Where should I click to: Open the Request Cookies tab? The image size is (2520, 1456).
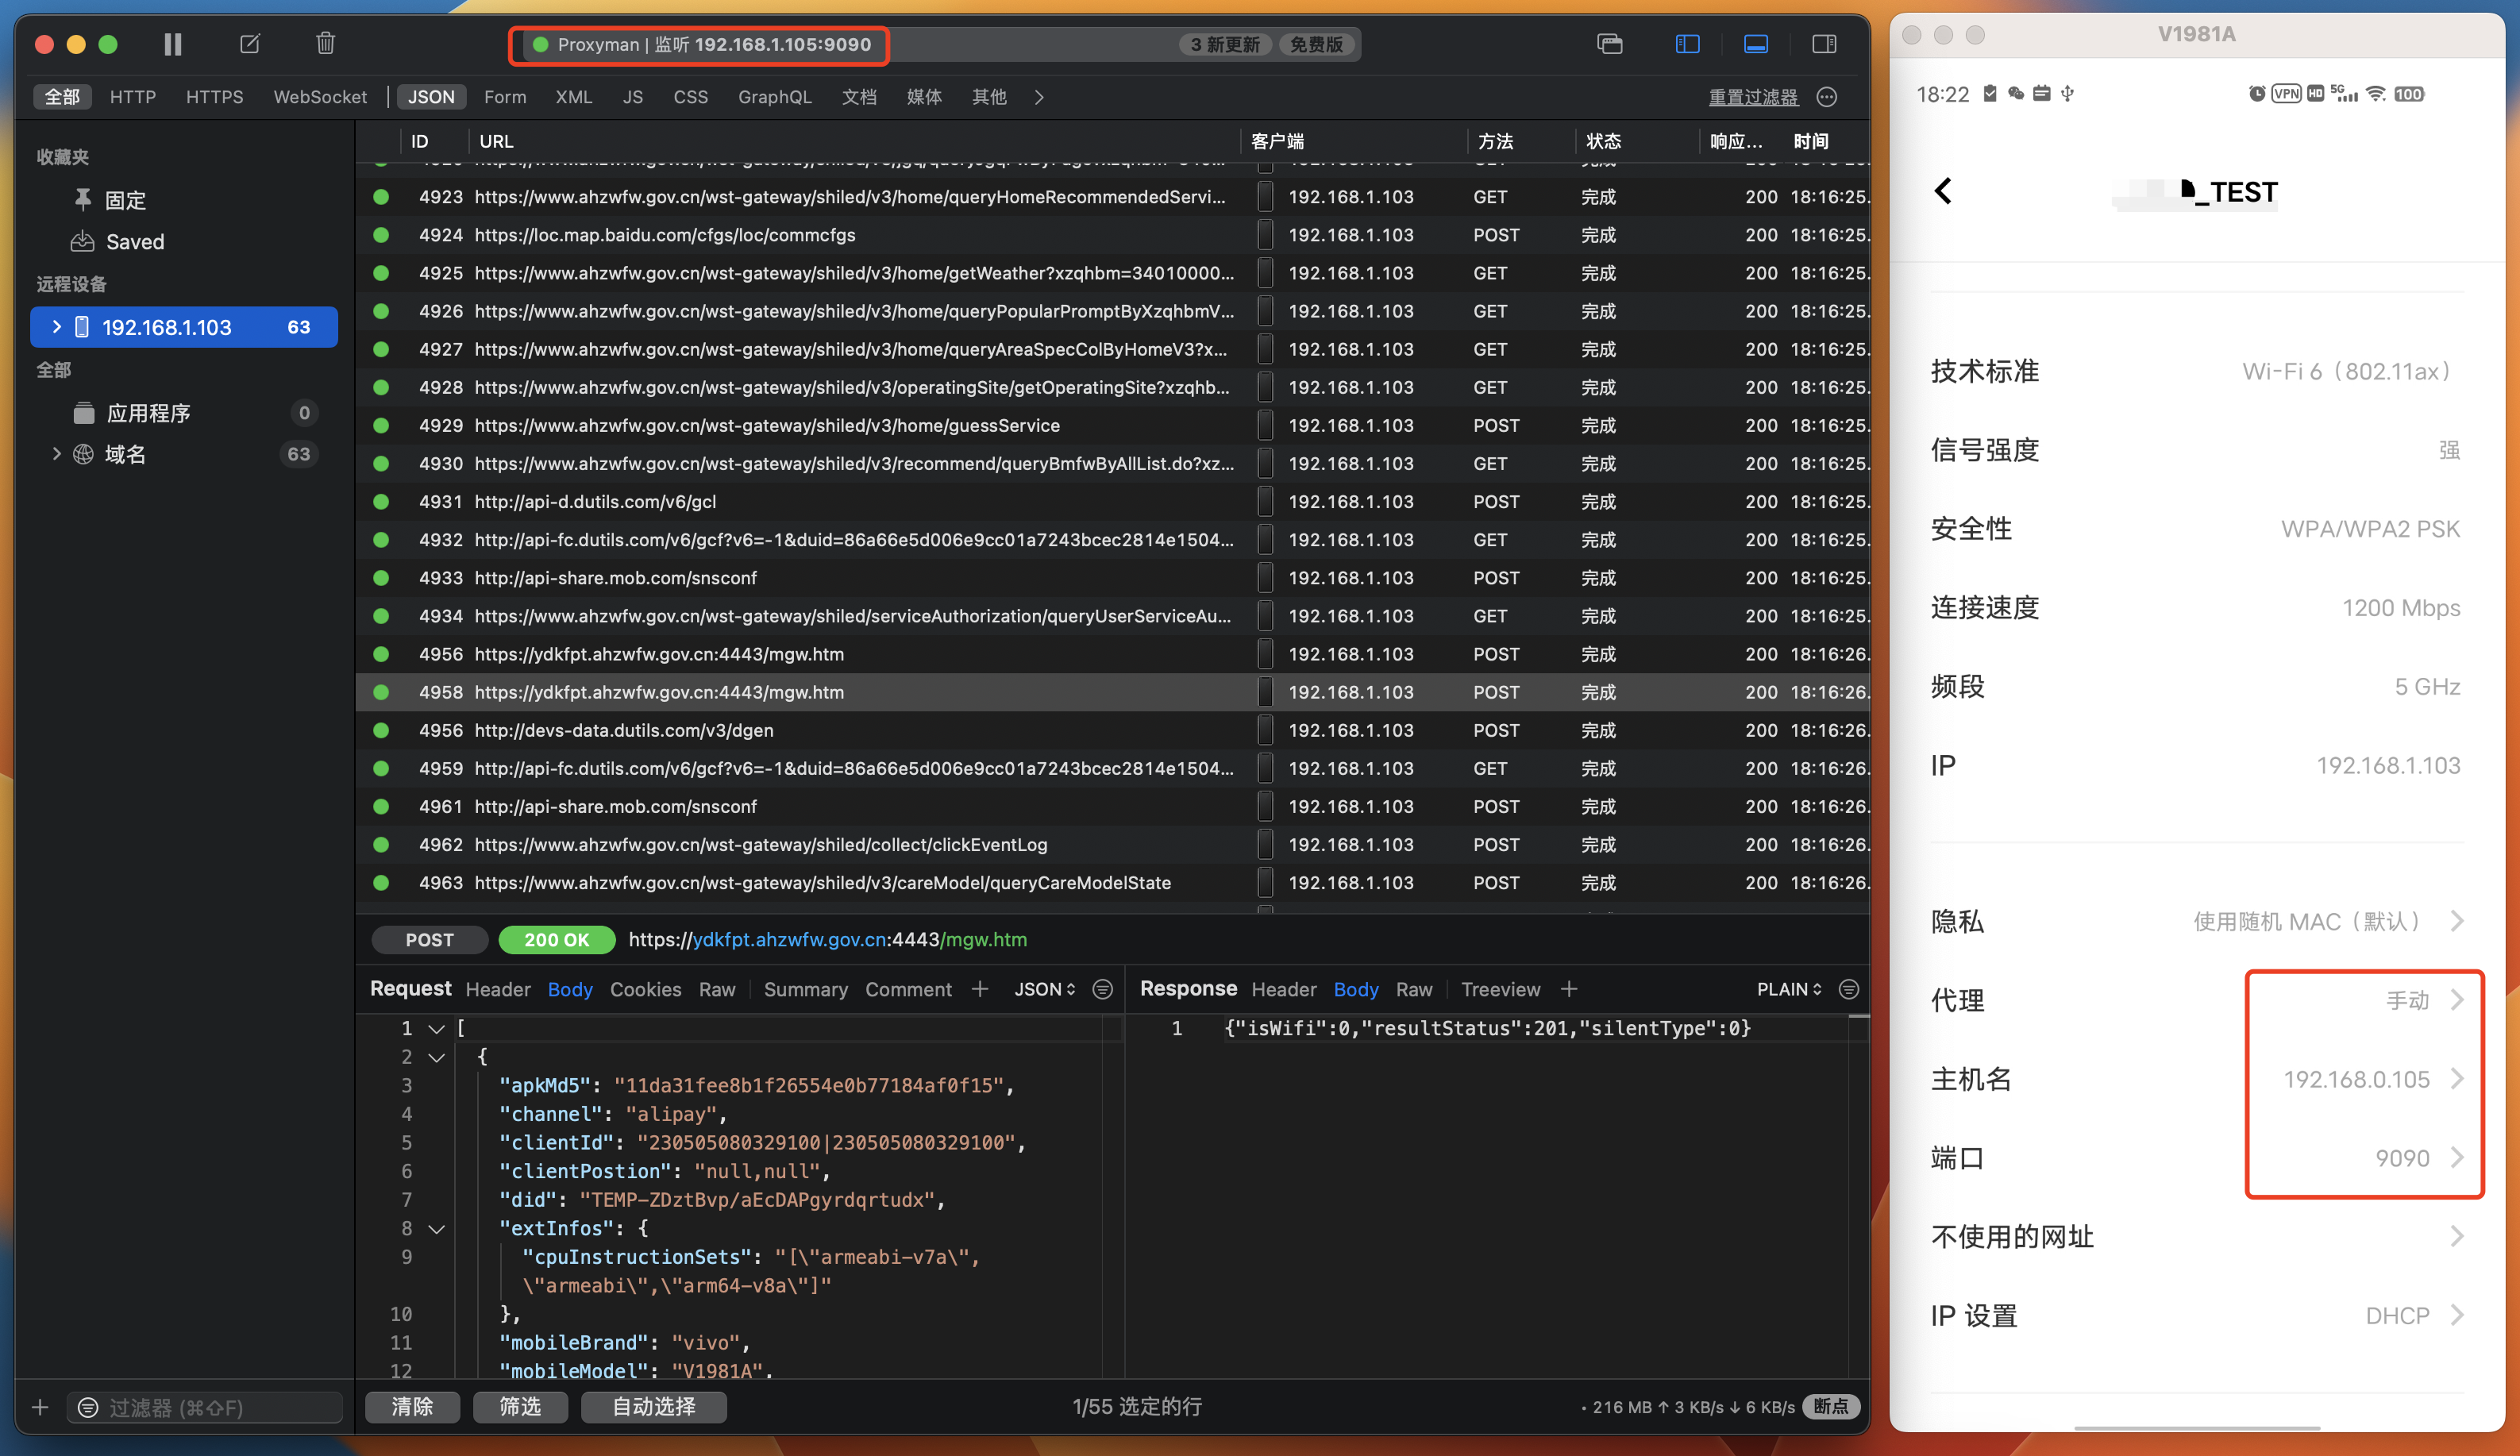tap(645, 989)
